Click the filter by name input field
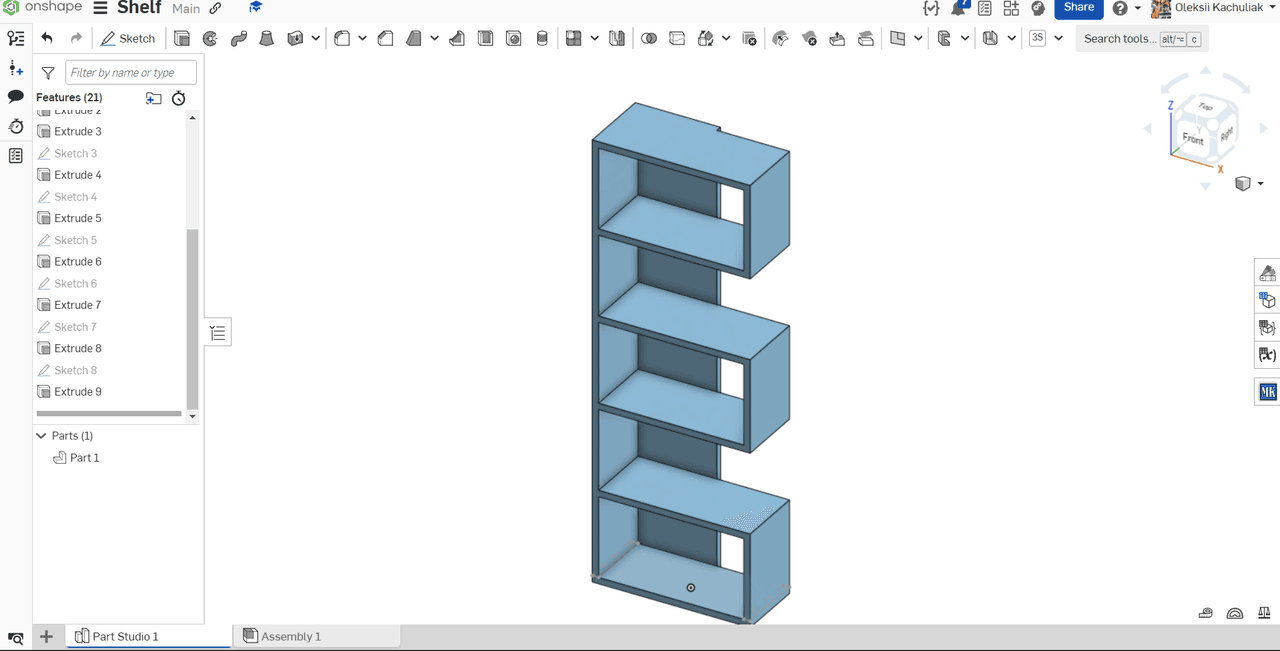The width and height of the screenshot is (1280, 651). click(x=130, y=72)
